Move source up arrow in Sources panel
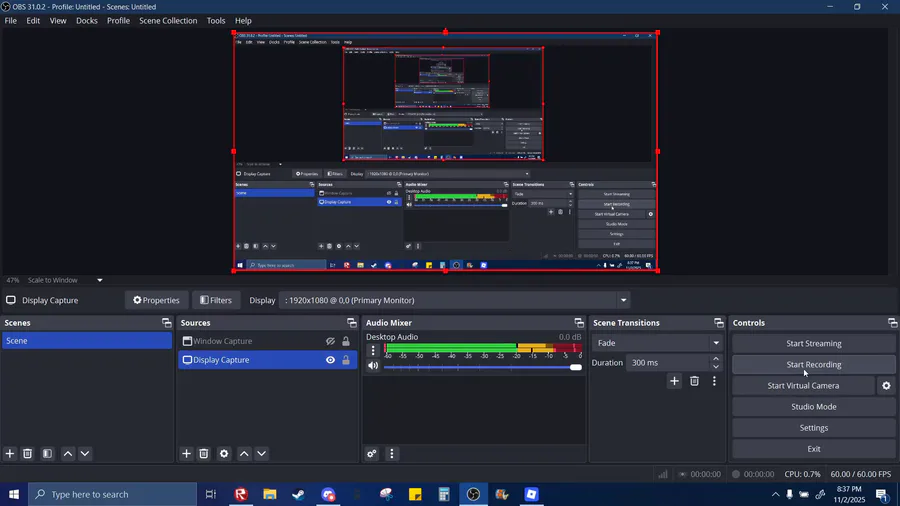900x506 pixels. [244, 453]
